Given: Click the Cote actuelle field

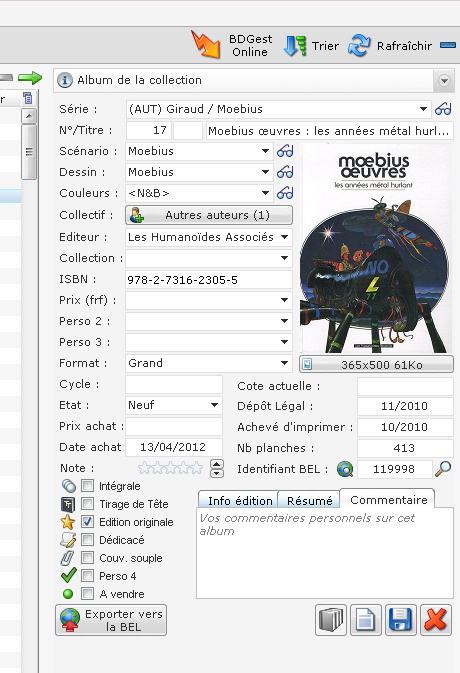Looking at the screenshot, I should coord(405,386).
